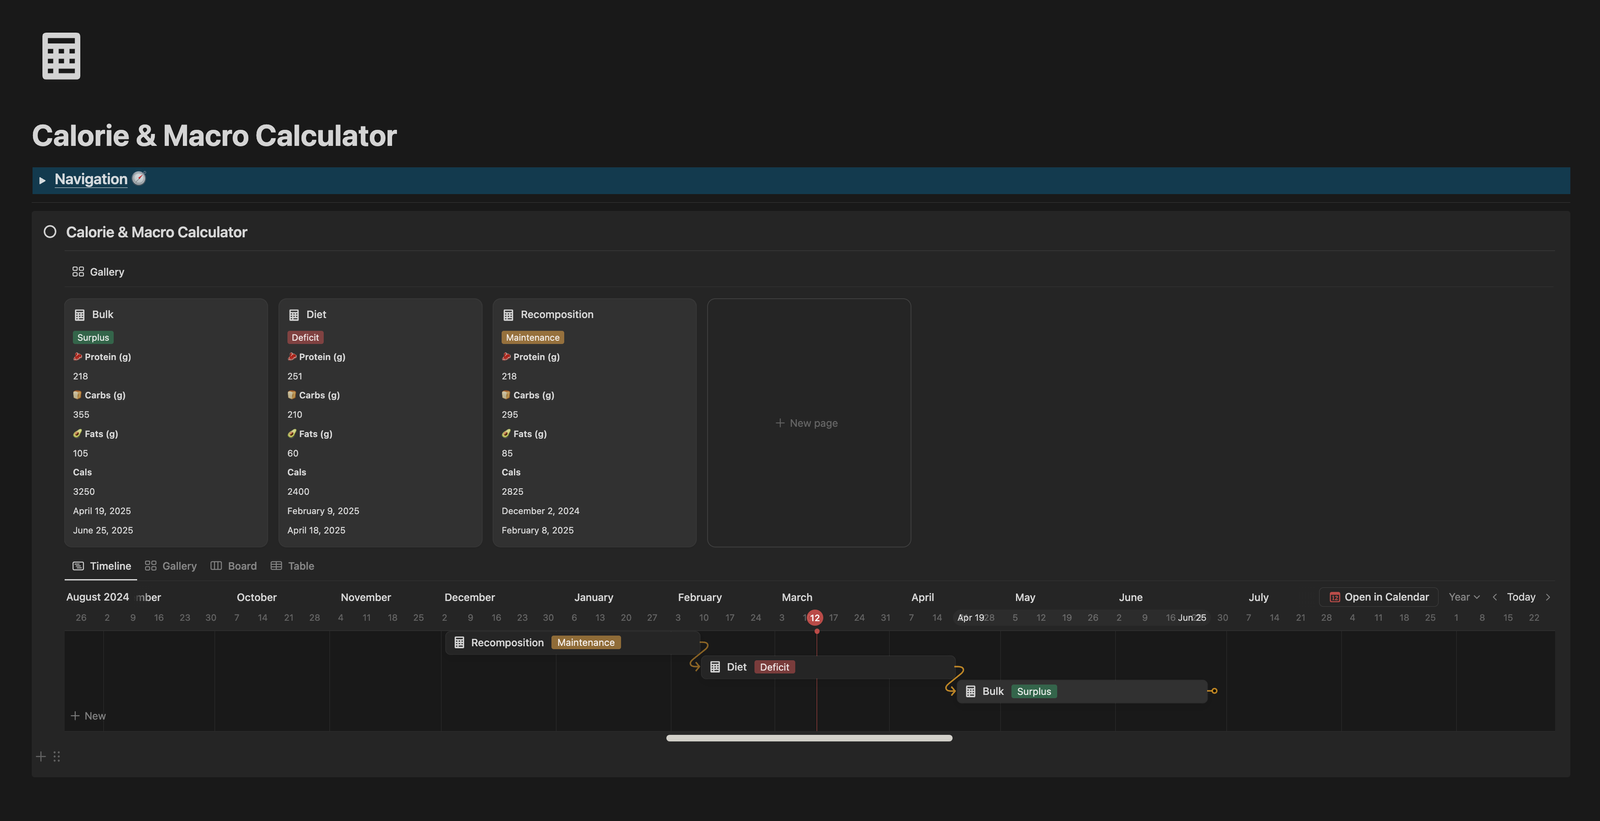Switch to the Table view tab

point(292,566)
